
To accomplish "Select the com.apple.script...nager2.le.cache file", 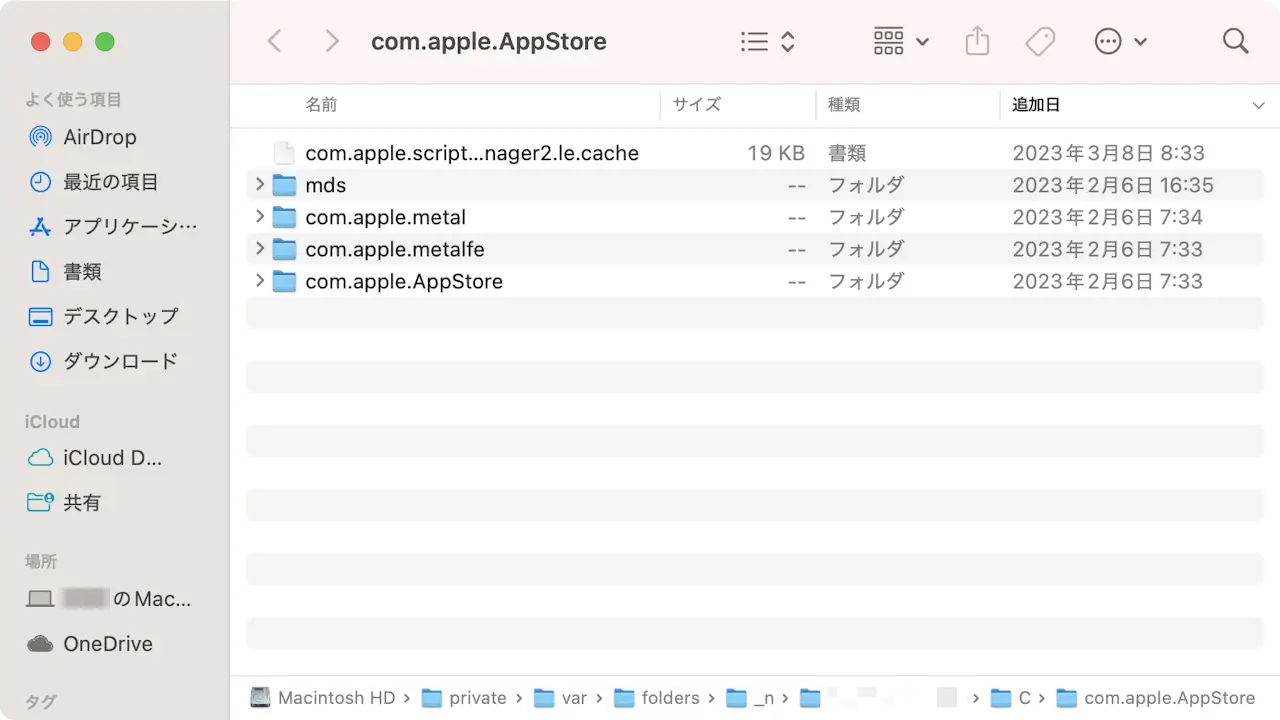I will click(x=471, y=153).
